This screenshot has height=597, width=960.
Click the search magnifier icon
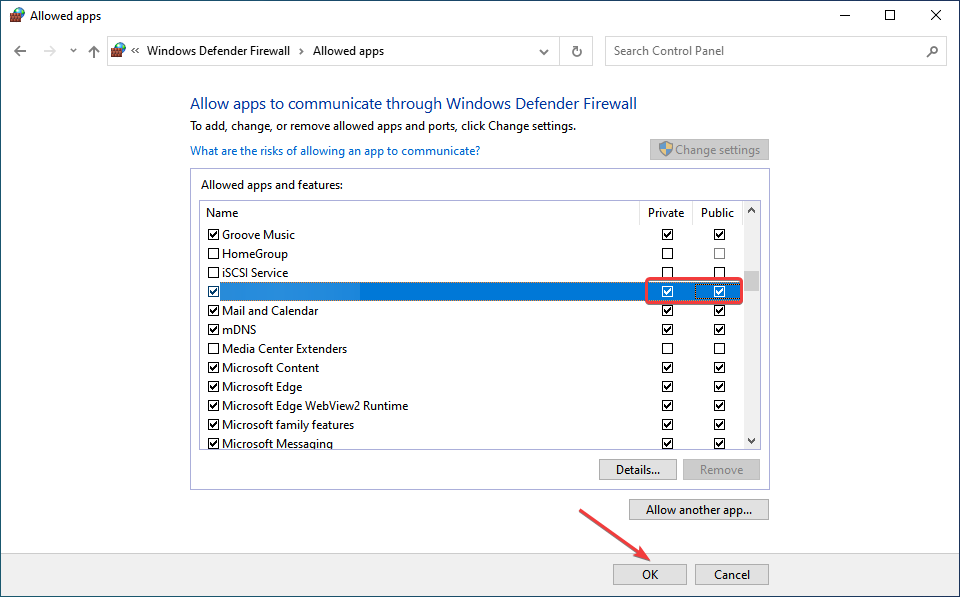click(932, 51)
